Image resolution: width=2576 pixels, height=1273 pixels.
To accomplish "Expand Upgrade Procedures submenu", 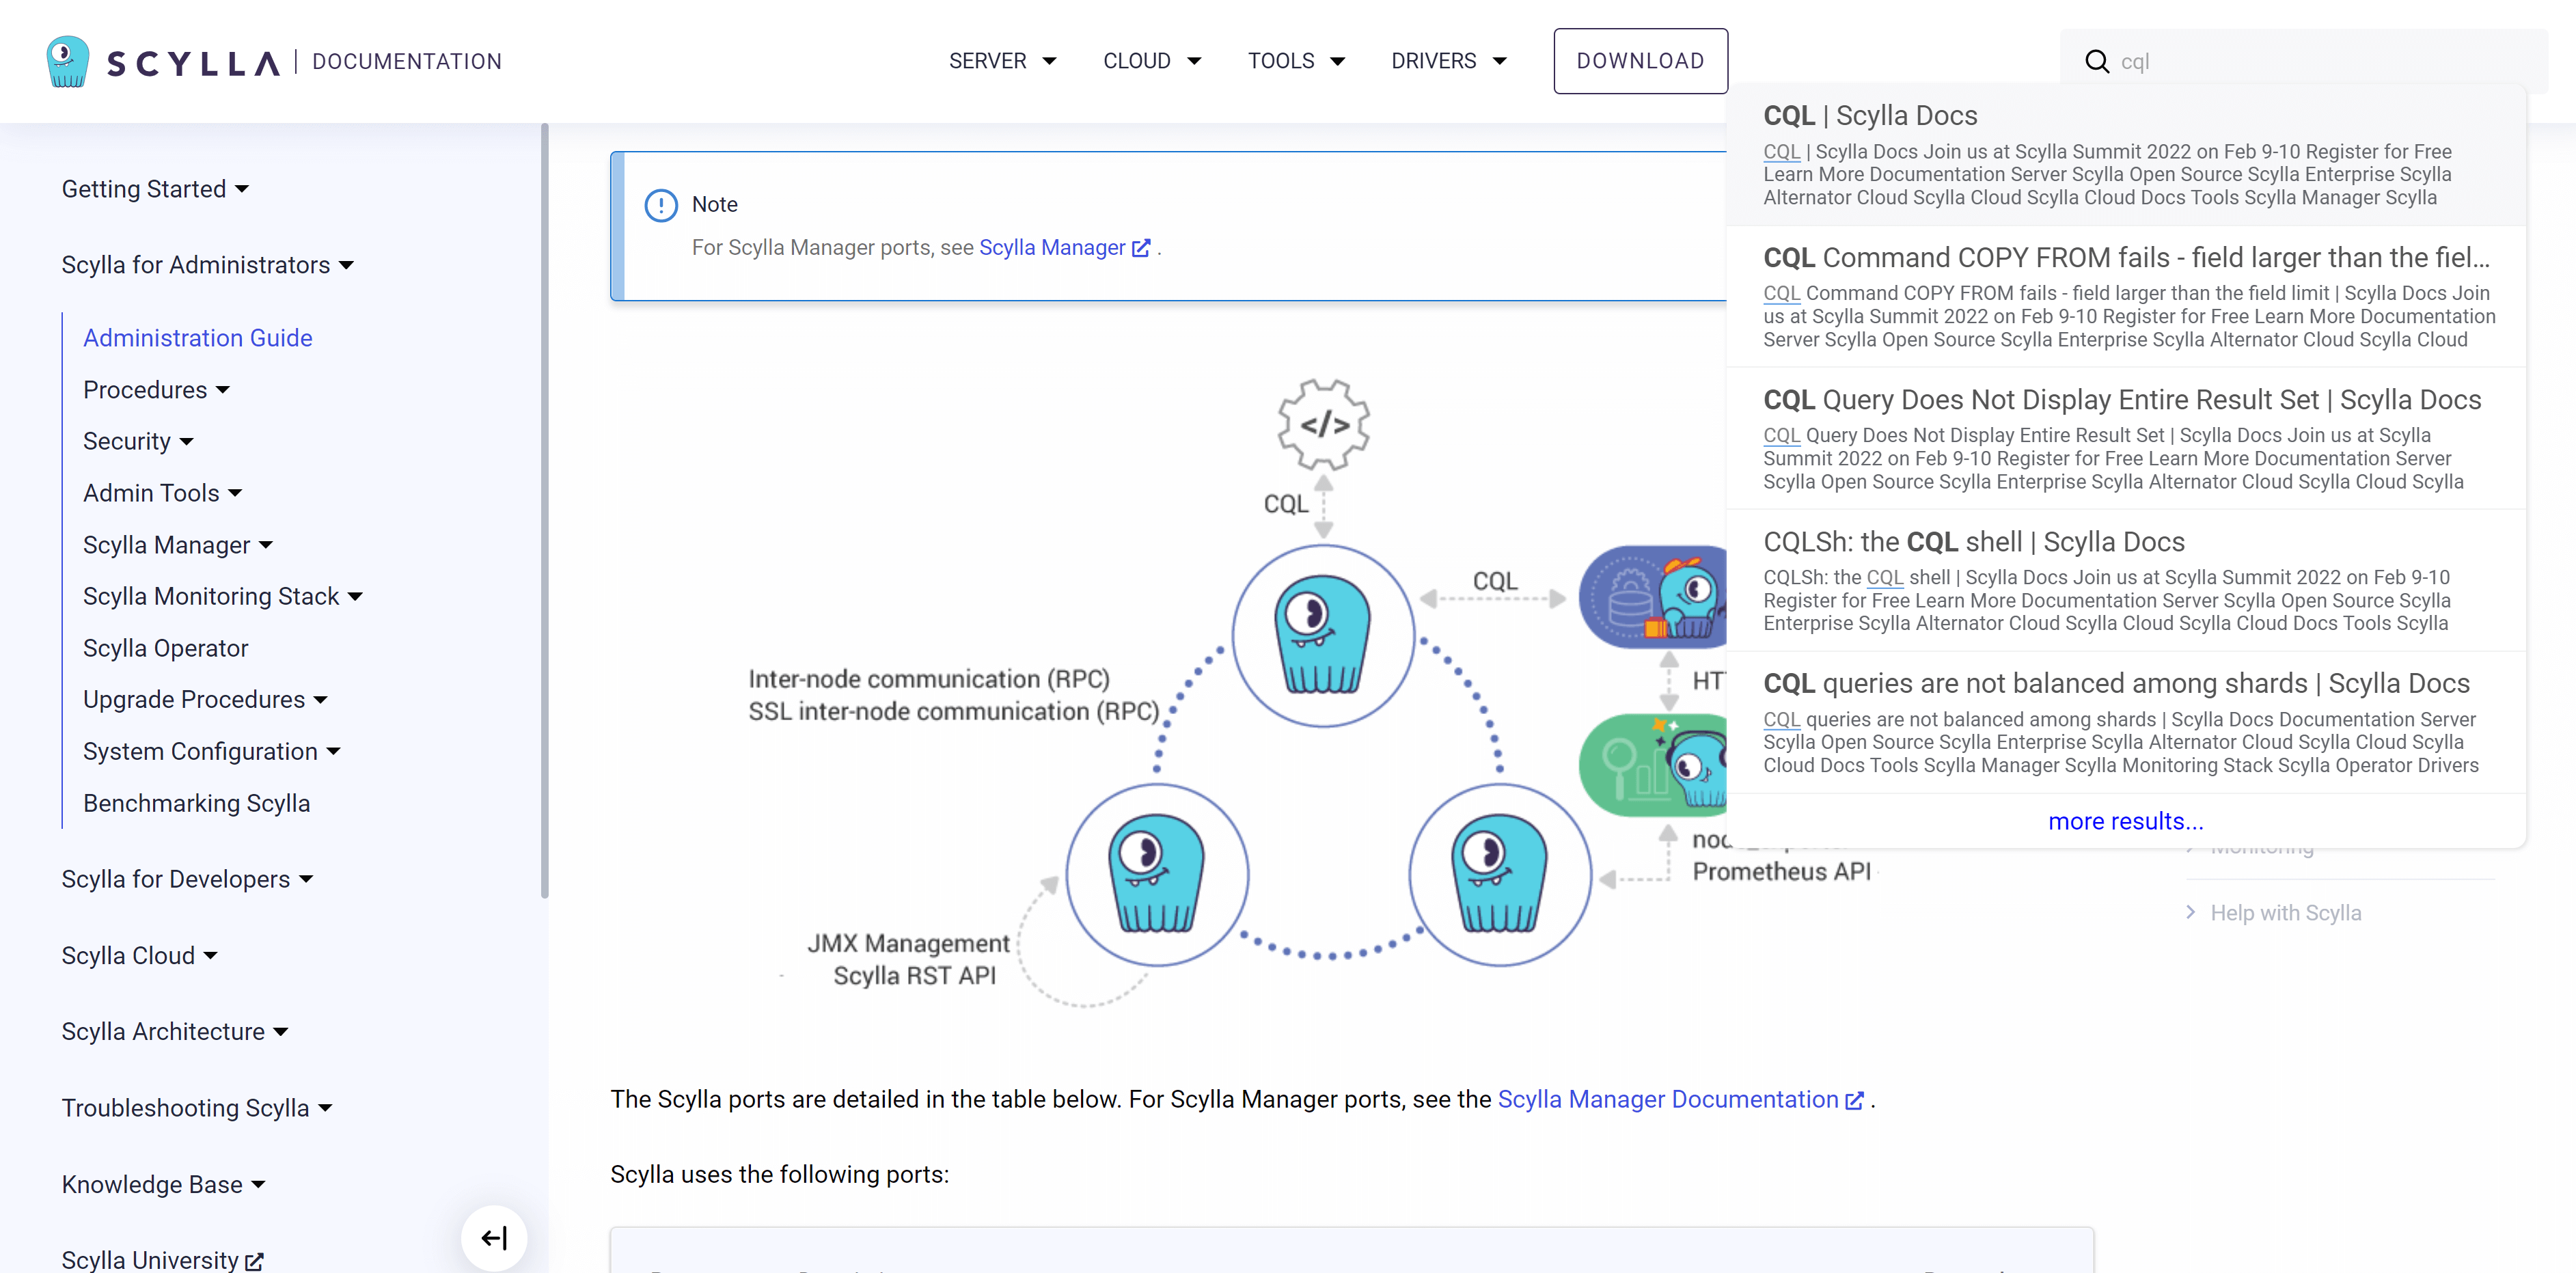I will (205, 700).
